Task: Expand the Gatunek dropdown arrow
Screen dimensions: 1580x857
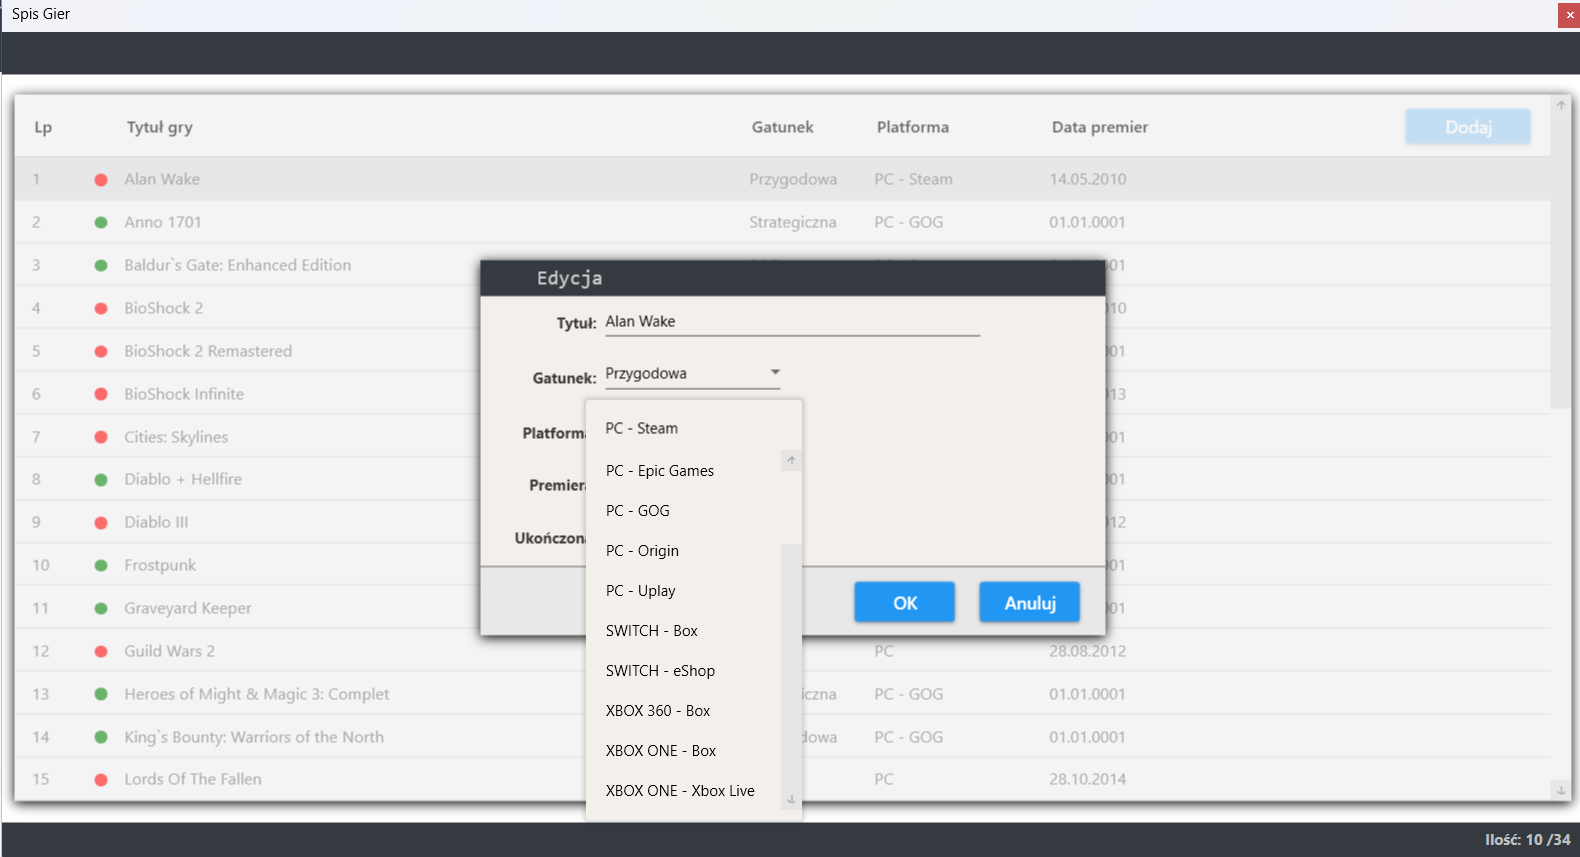Action: click(x=775, y=373)
